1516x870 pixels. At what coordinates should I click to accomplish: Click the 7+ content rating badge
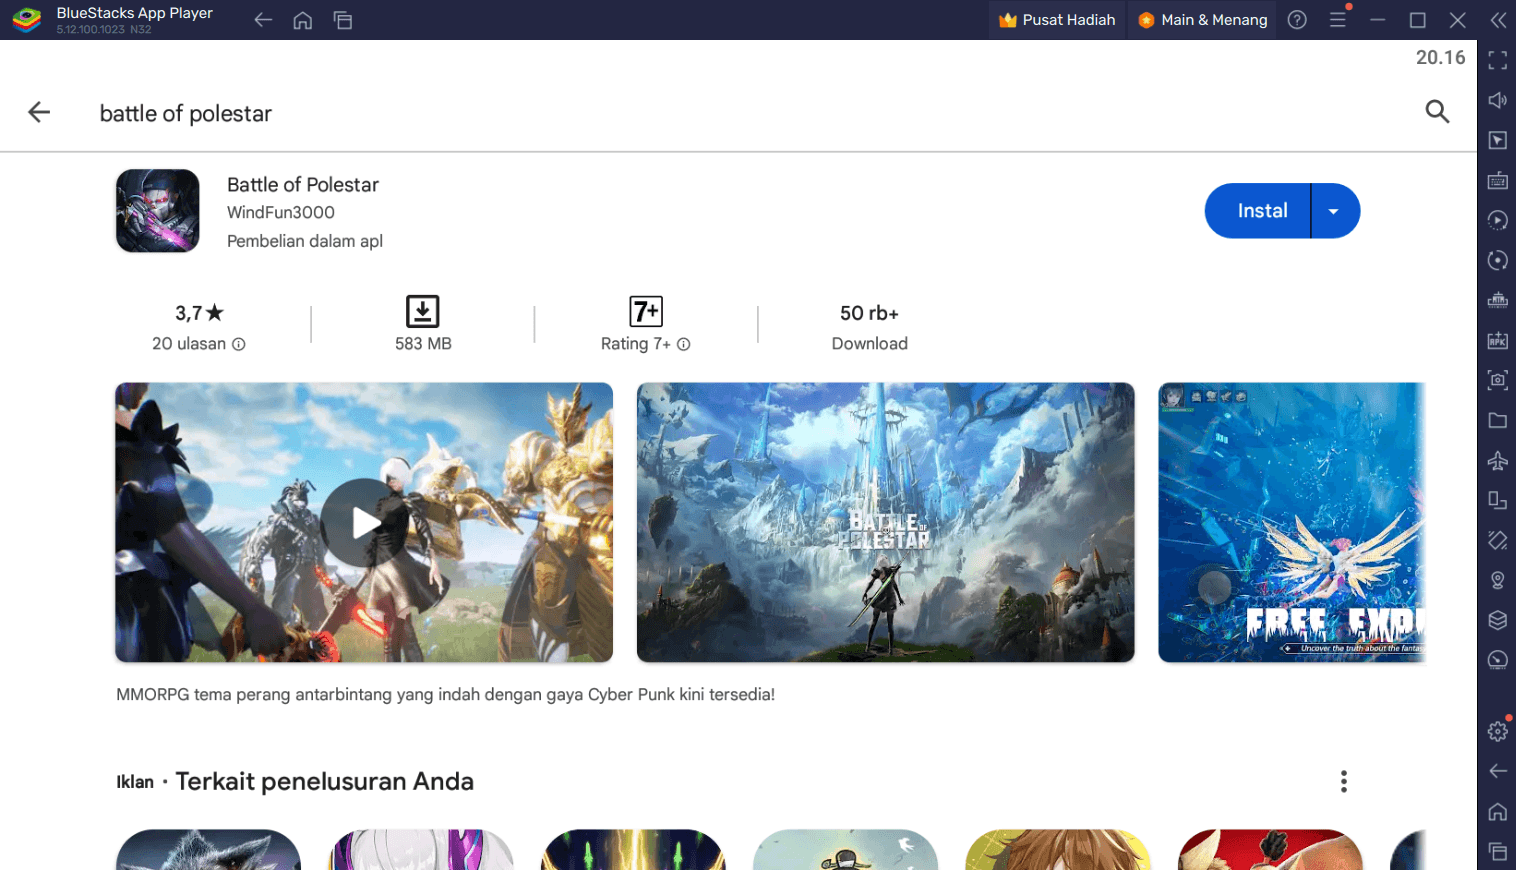click(x=646, y=311)
